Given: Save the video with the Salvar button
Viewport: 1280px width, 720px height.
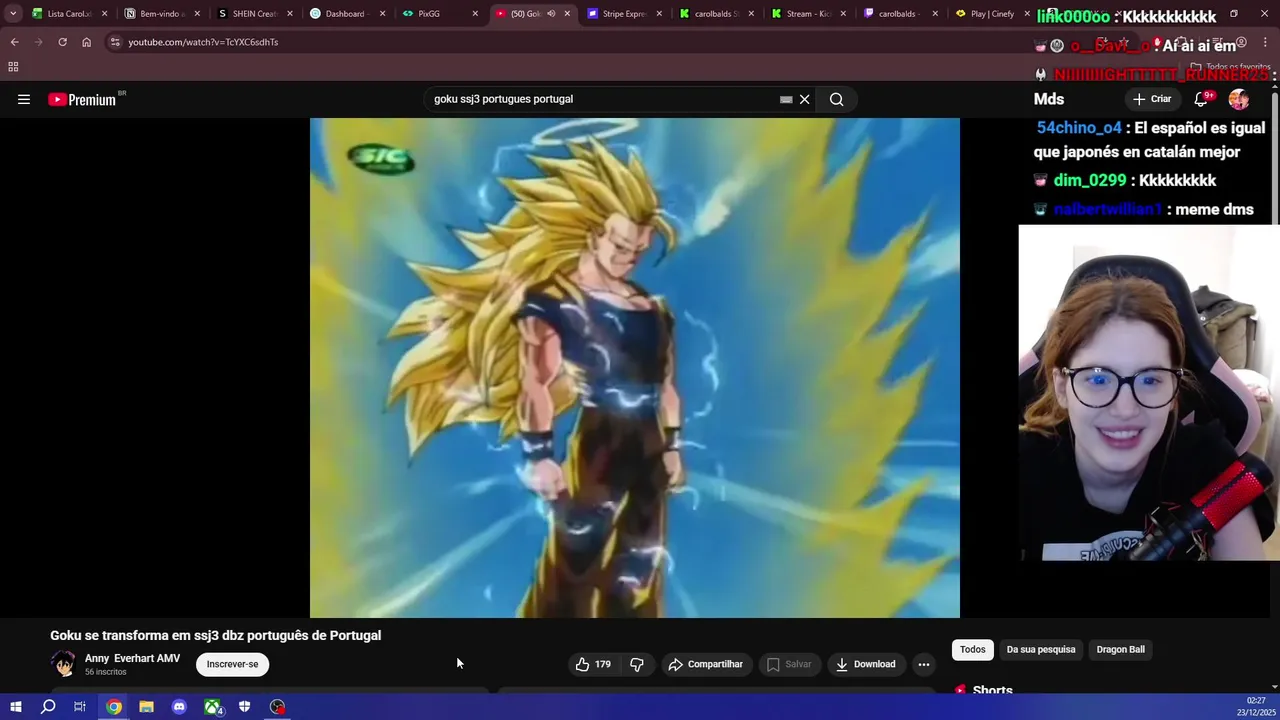Looking at the screenshot, I should [x=789, y=664].
